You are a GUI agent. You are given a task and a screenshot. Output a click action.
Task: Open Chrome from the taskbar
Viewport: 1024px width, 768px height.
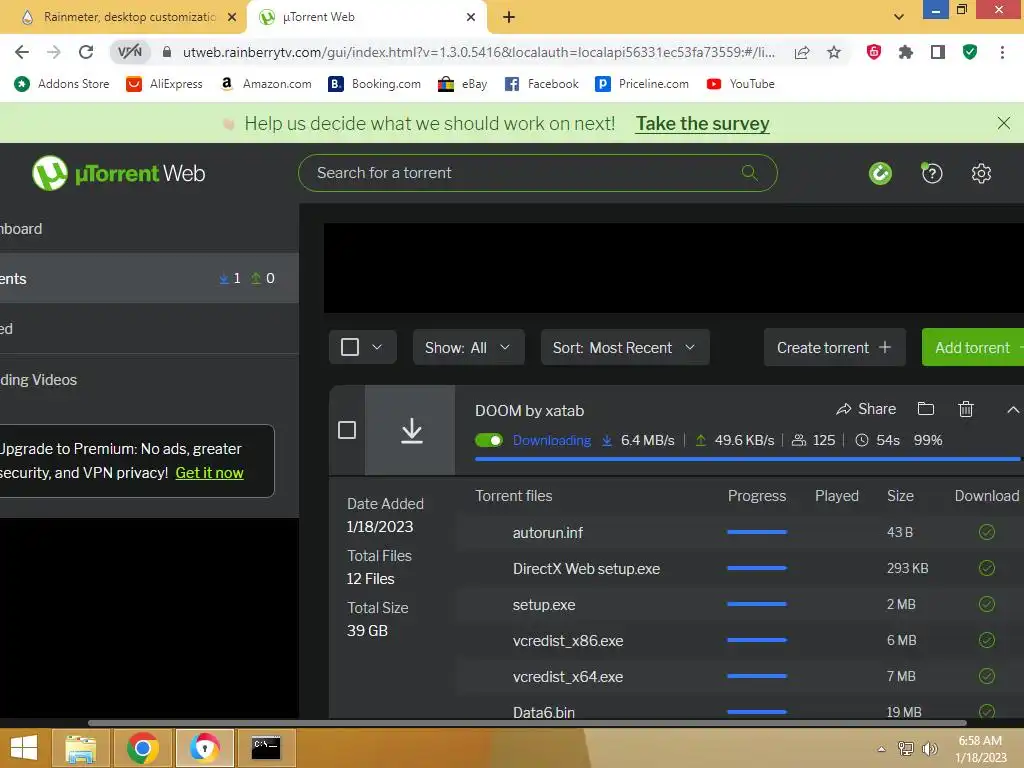point(142,748)
